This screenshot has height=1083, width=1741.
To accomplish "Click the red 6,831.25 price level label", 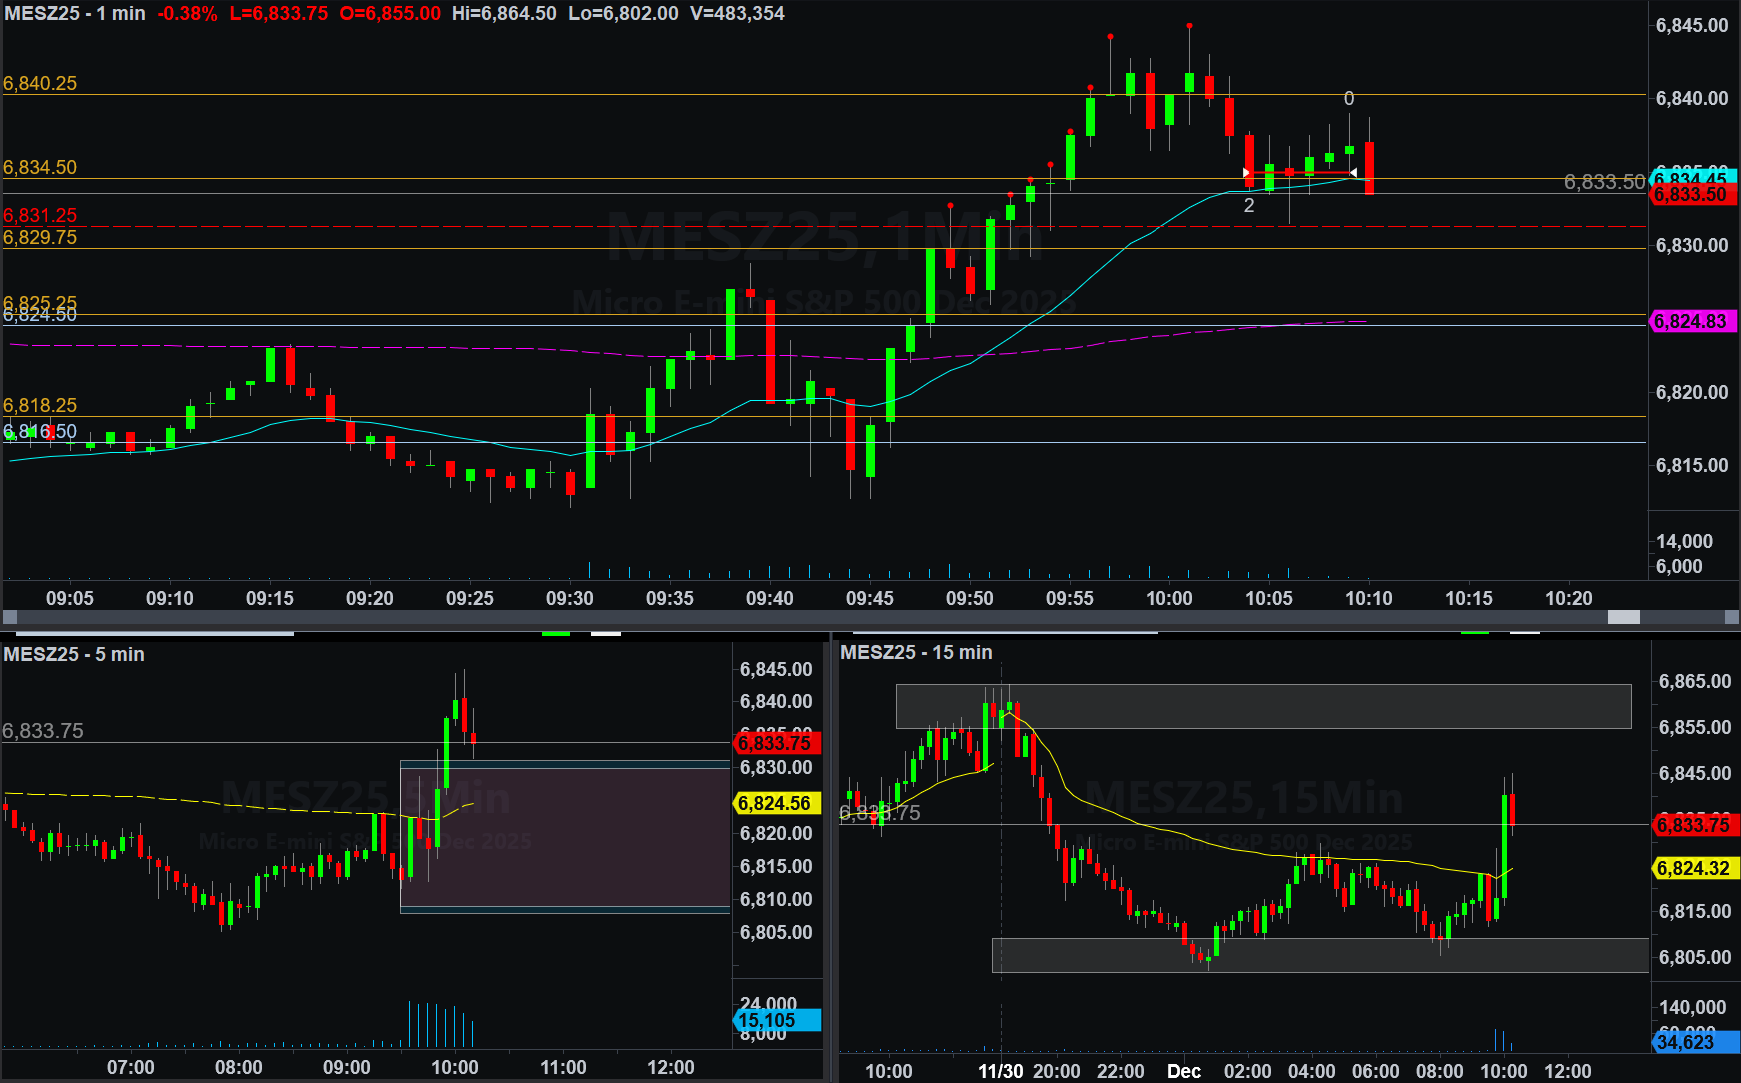I will pos(40,215).
